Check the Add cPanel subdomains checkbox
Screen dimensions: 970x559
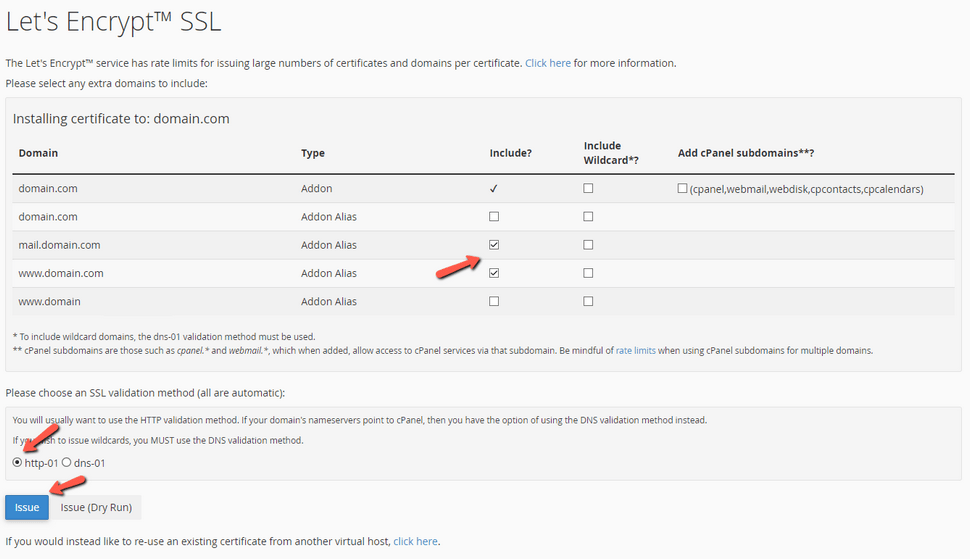[682, 188]
